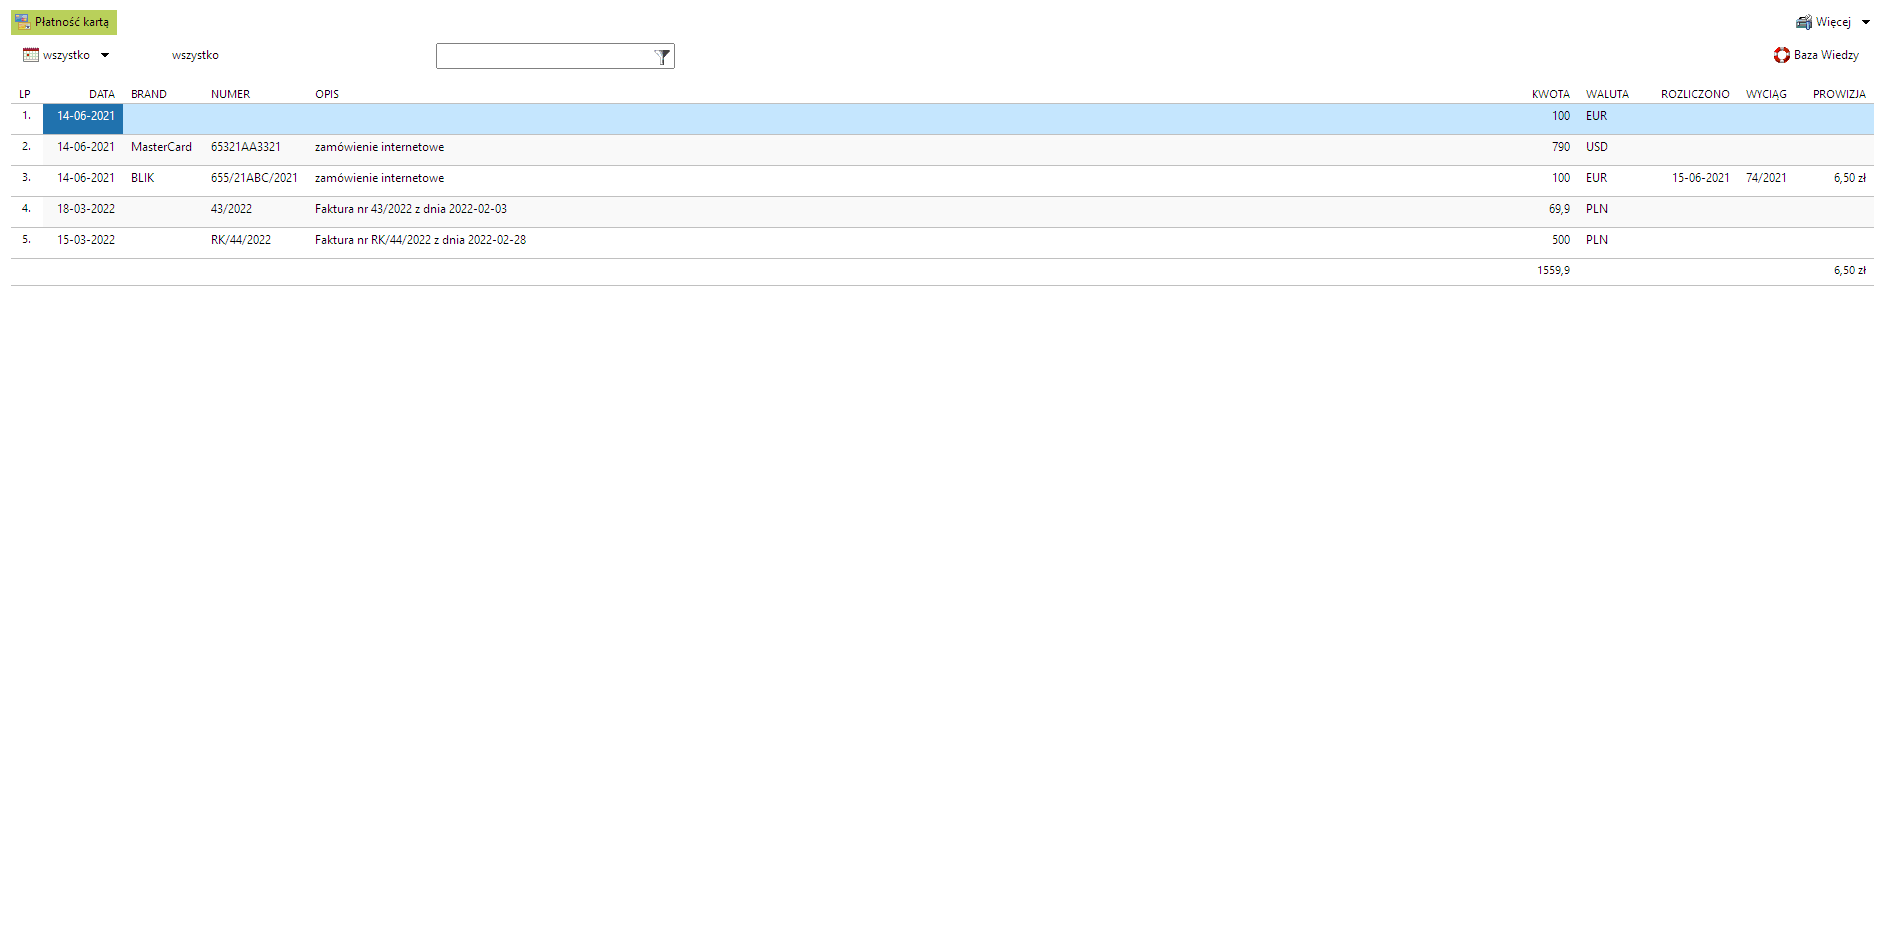This screenshot has width=1884, height=944.
Task: Click the Więcej printer icon
Action: (x=1803, y=22)
